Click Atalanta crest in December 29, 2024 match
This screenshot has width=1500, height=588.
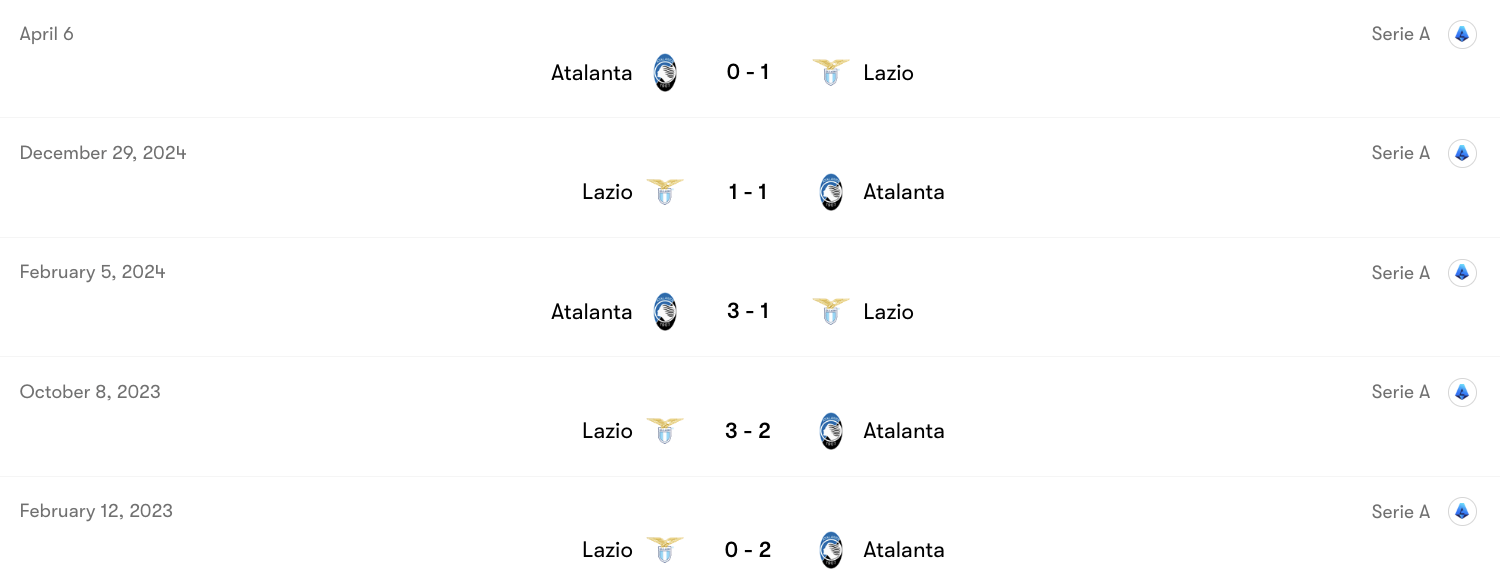[x=830, y=192]
